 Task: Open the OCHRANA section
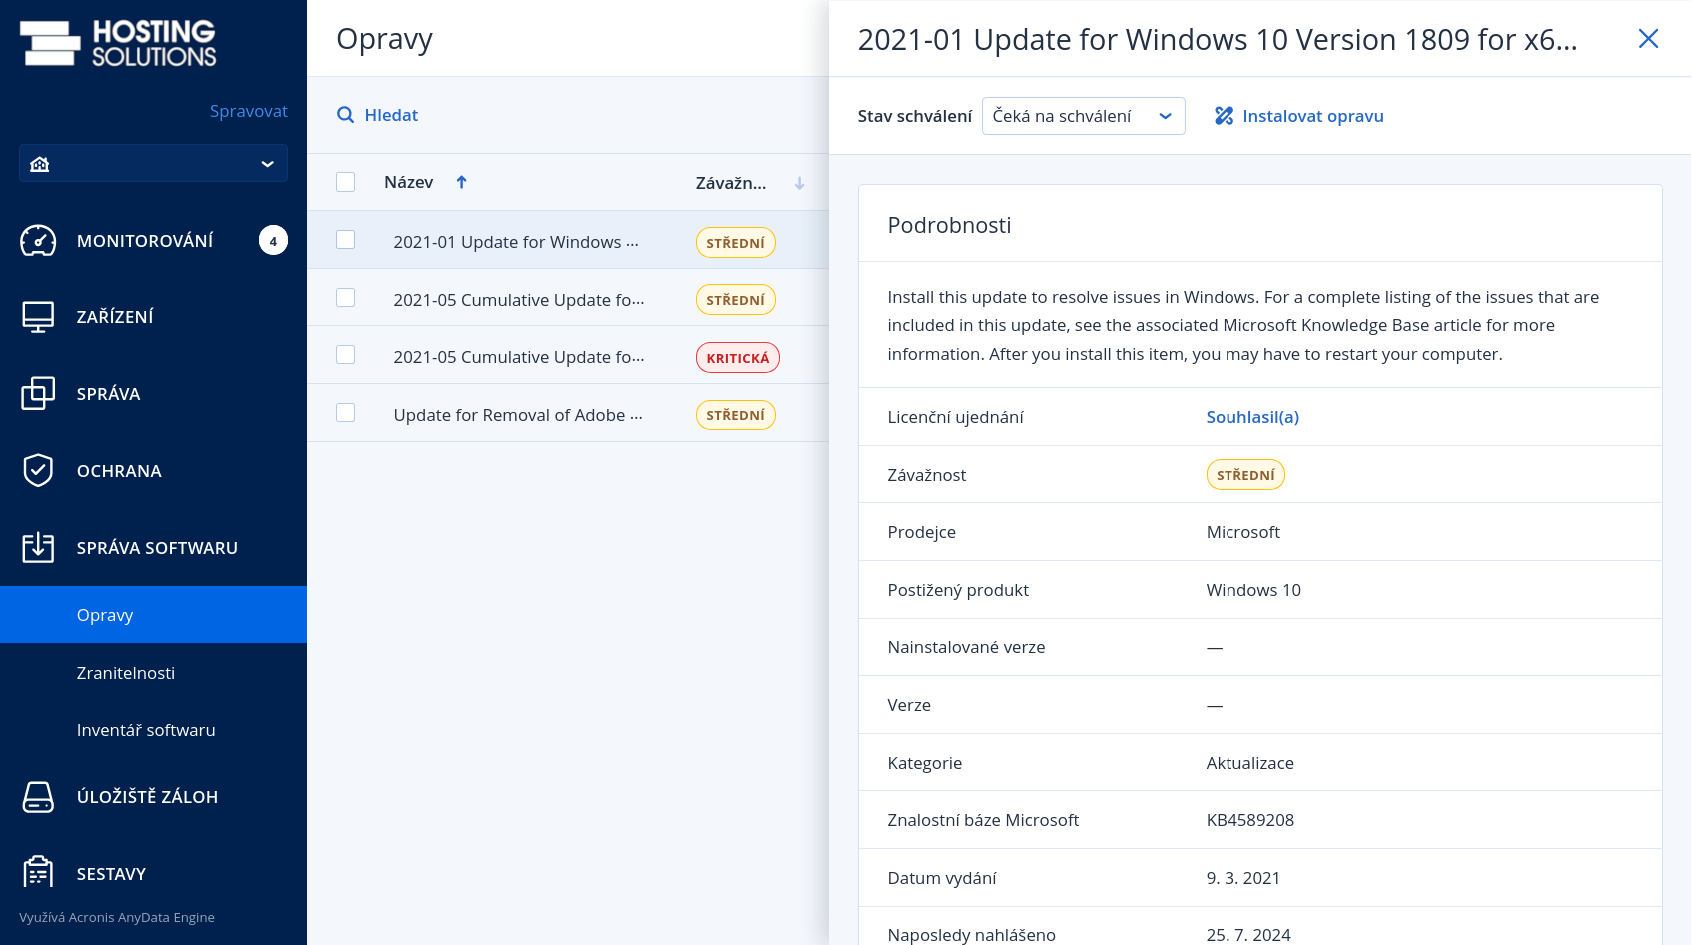[153, 471]
